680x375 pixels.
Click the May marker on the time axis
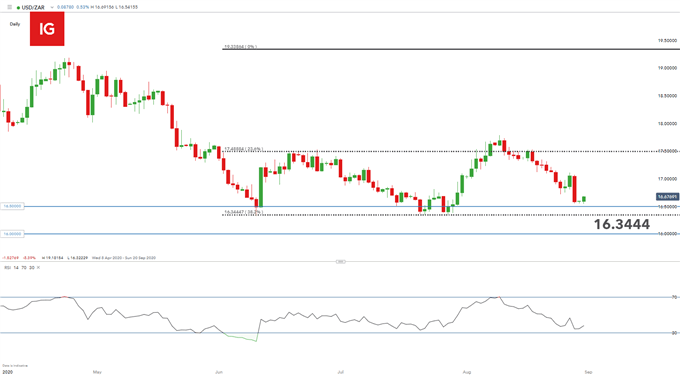pos(97,372)
